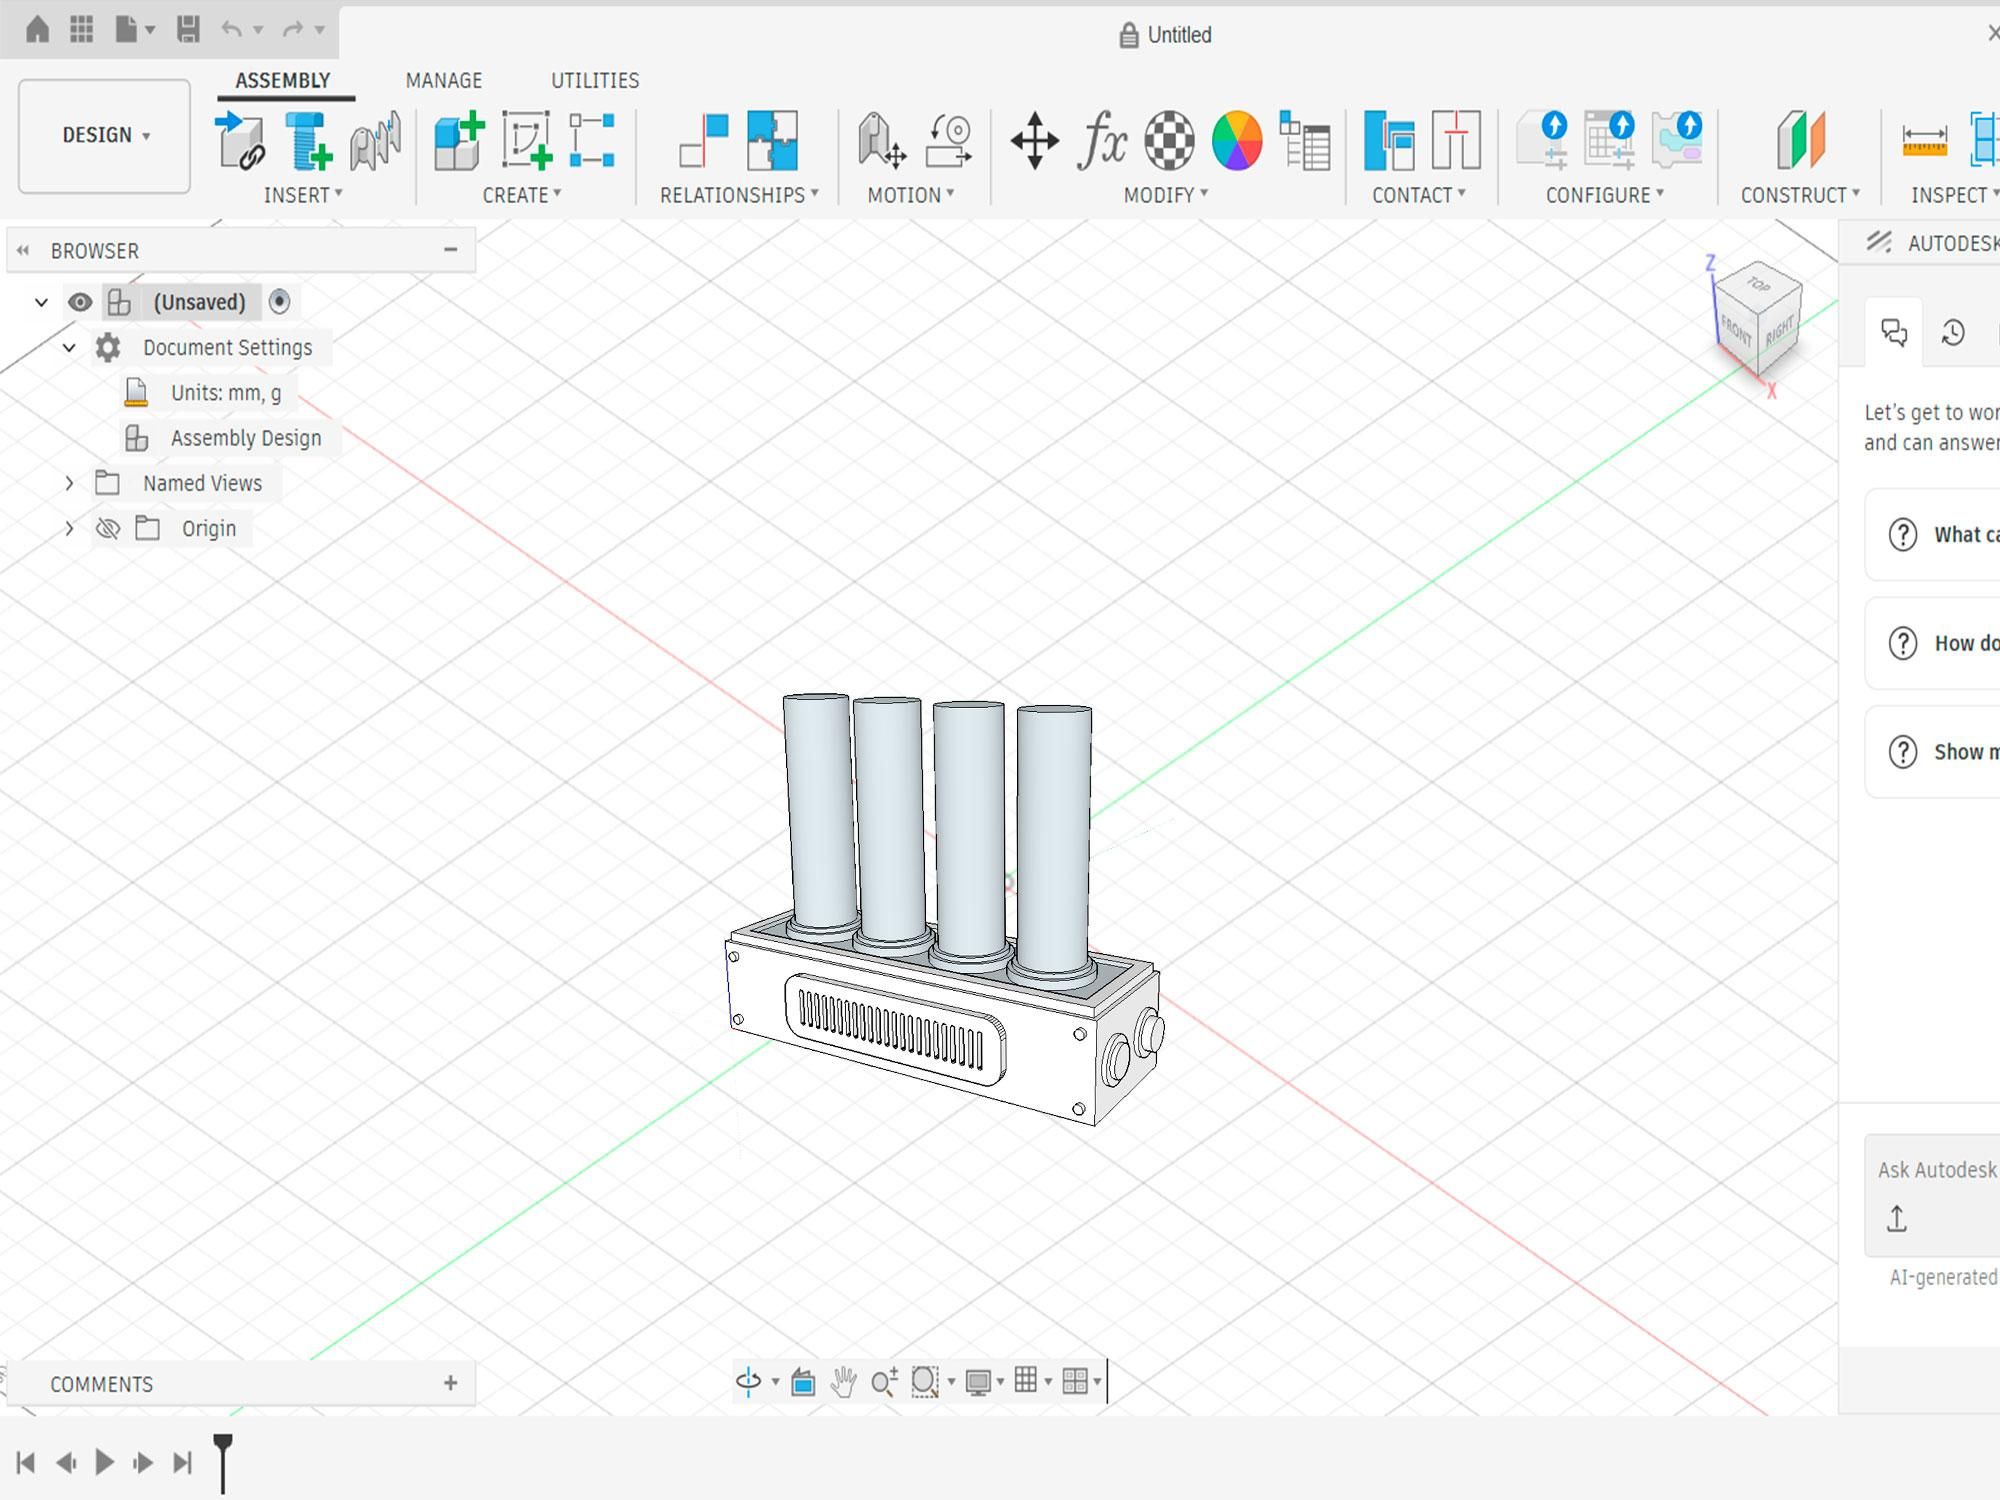This screenshot has width=2000, height=1500.
Task: Select the Measure ruler tool
Action: [1924, 140]
